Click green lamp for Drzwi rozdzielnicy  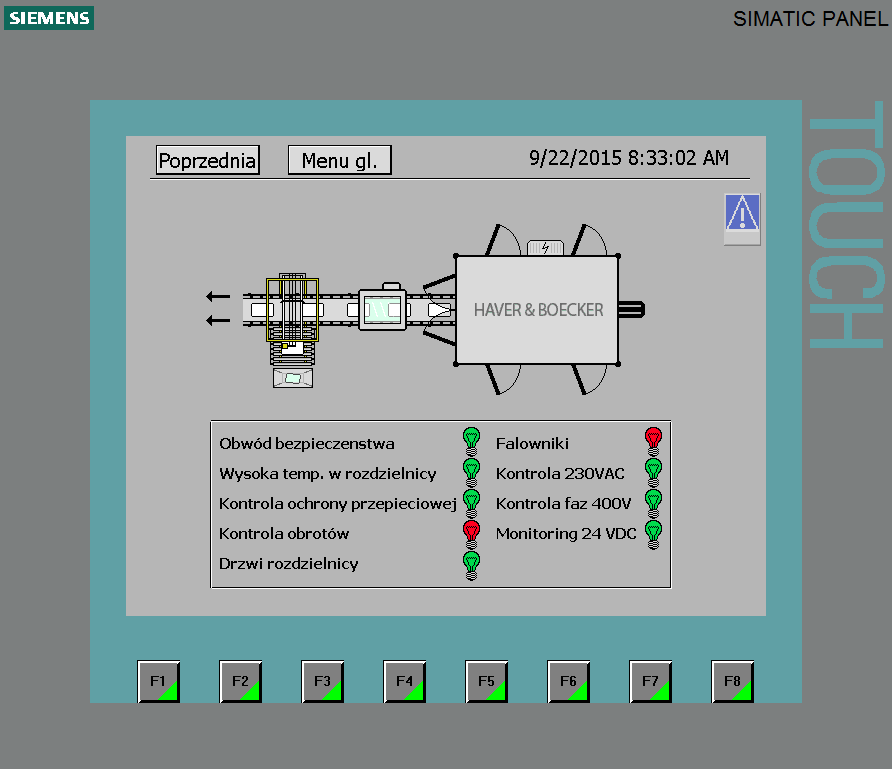472,565
